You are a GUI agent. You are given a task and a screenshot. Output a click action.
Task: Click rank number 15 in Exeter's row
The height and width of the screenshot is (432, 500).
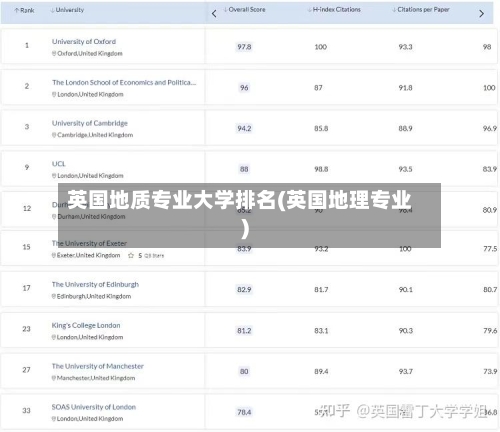pyautogui.click(x=26, y=247)
